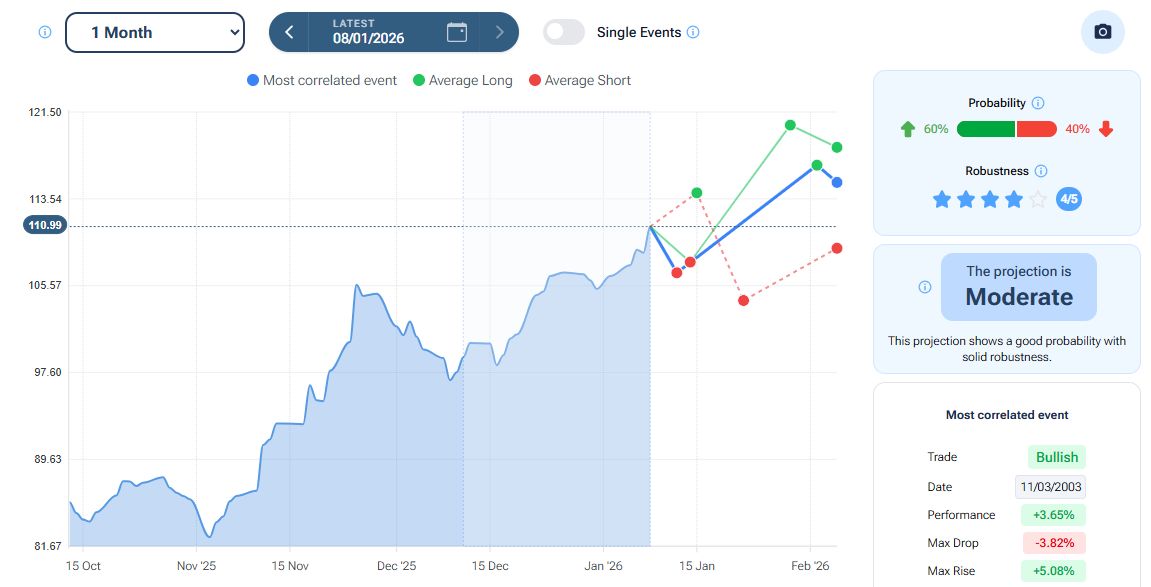Click the 11/03/2003 event date badge
Screen dimensions: 1151x587
point(1050,487)
